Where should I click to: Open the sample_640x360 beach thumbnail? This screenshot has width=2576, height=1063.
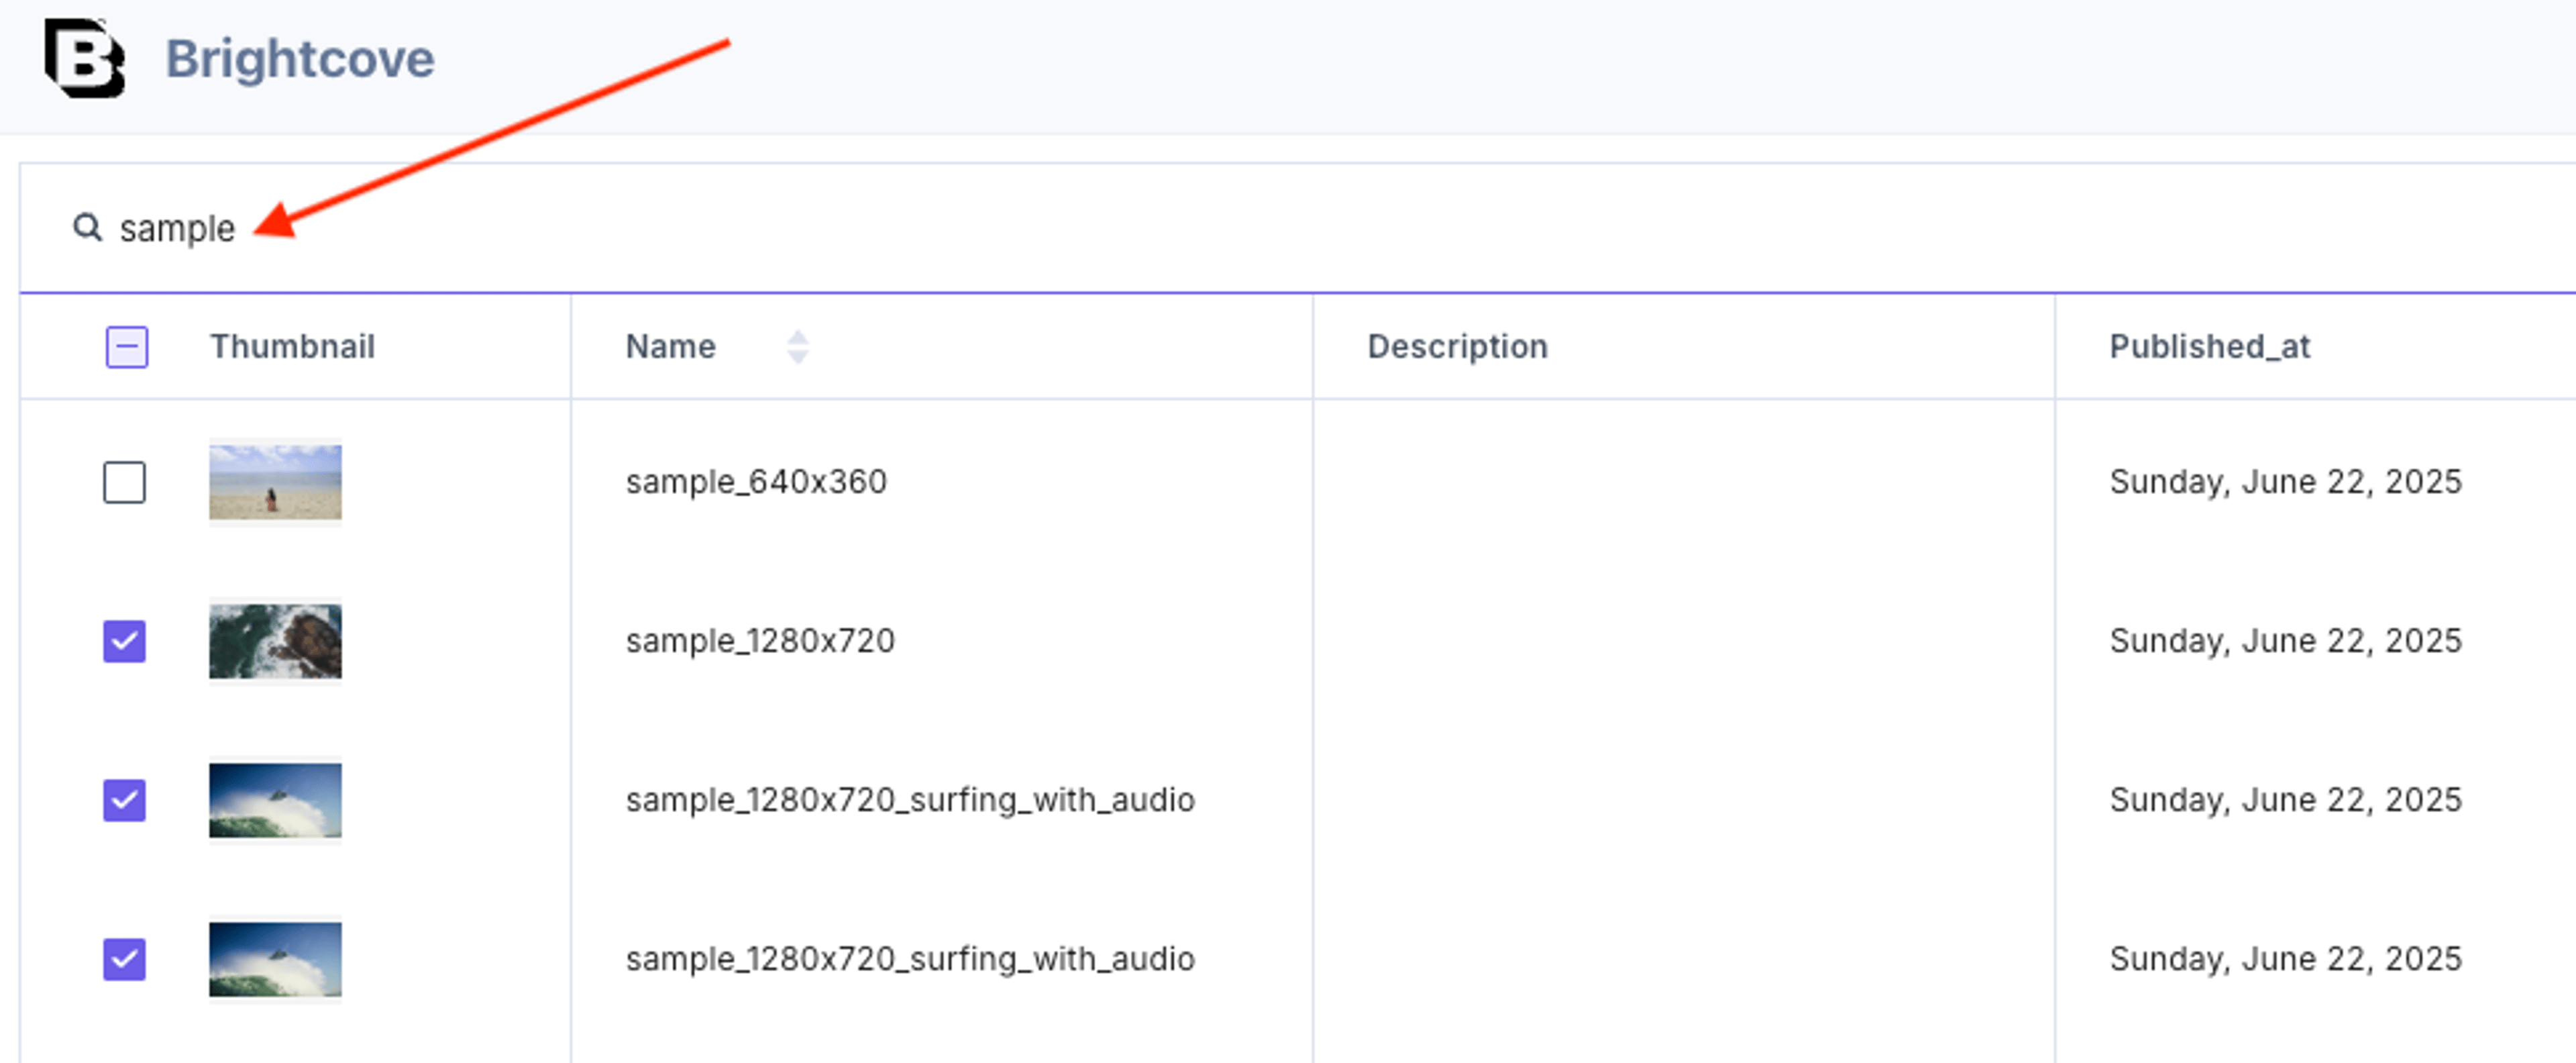(x=275, y=482)
